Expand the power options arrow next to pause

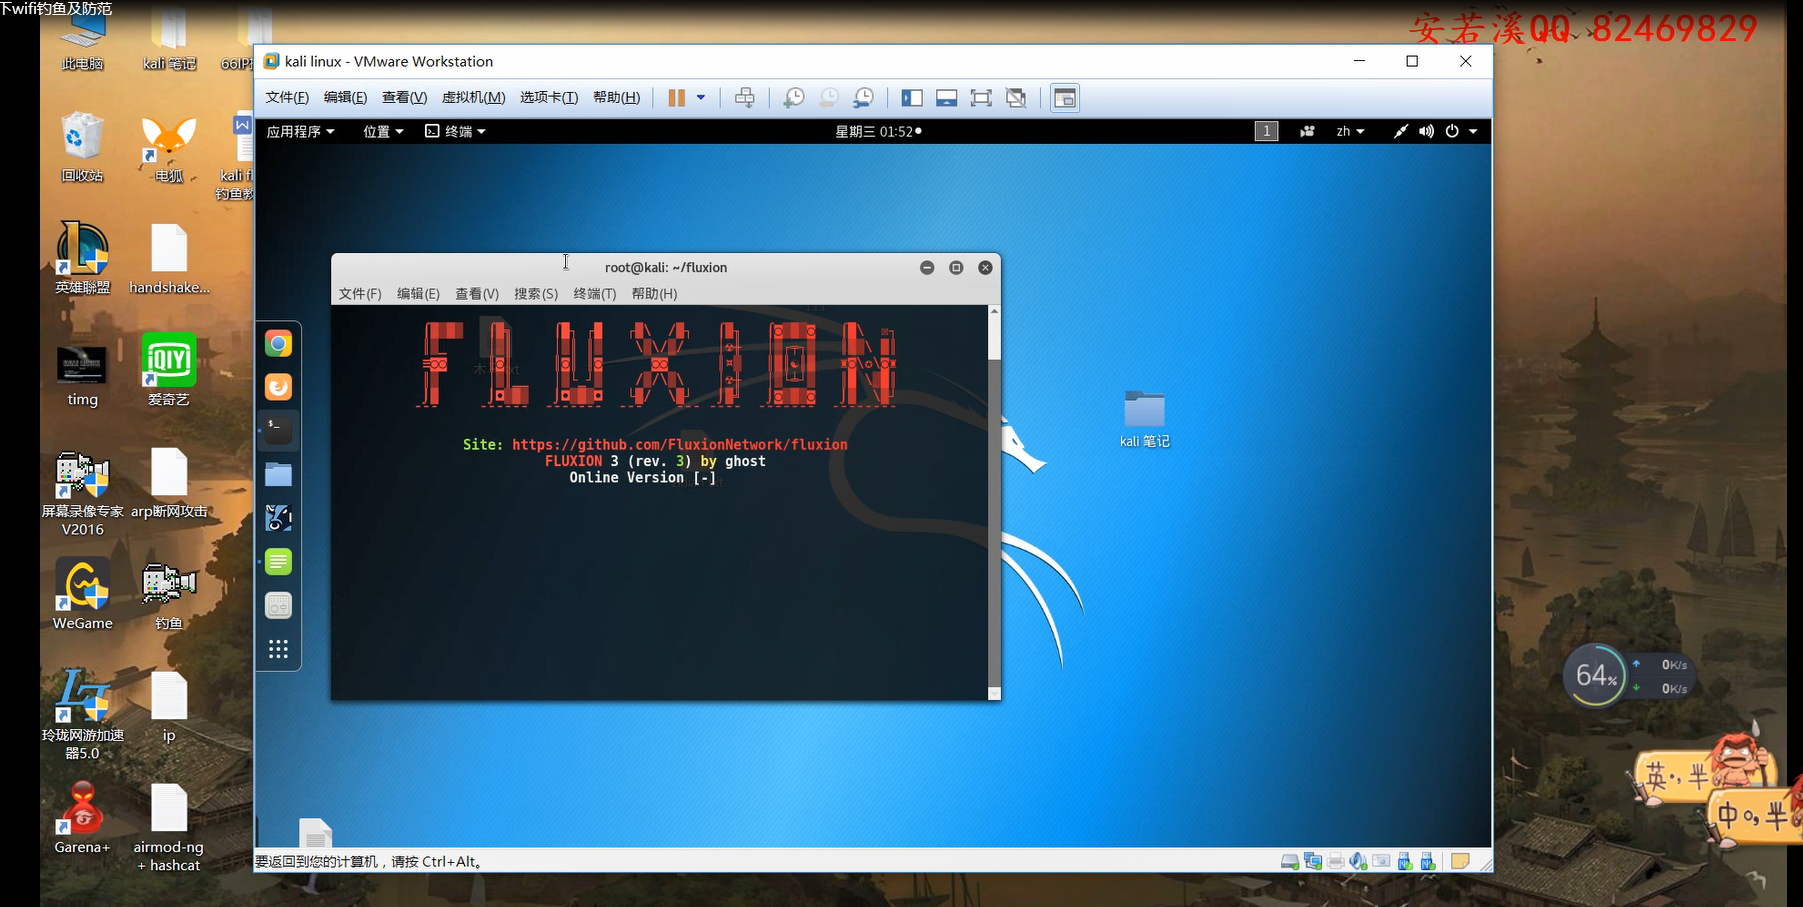pyautogui.click(x=701, y=98)
